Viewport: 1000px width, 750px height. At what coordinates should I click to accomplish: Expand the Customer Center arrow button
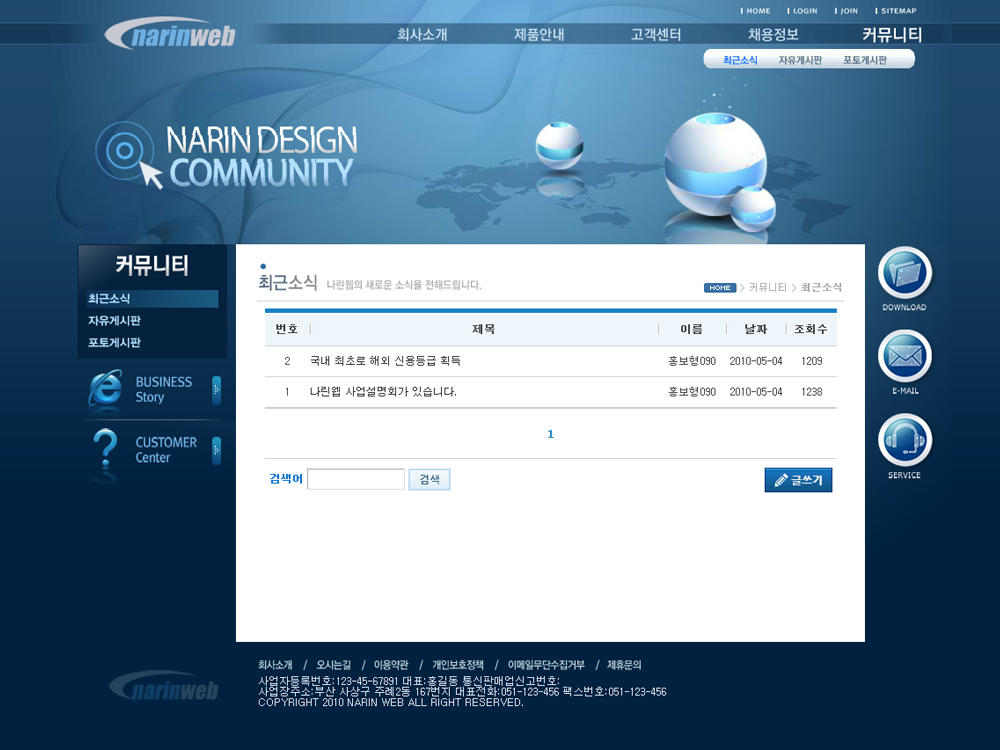[x=216, y=451]
